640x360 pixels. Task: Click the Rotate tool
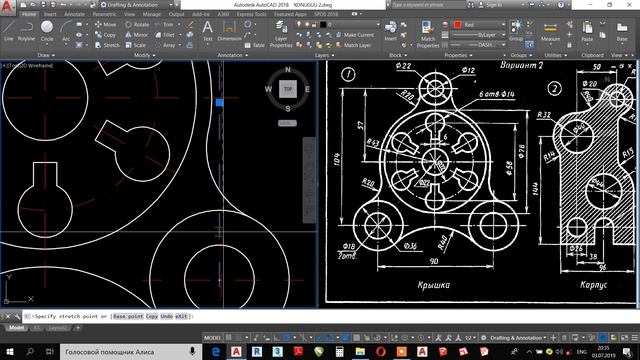tap(137, 24)
